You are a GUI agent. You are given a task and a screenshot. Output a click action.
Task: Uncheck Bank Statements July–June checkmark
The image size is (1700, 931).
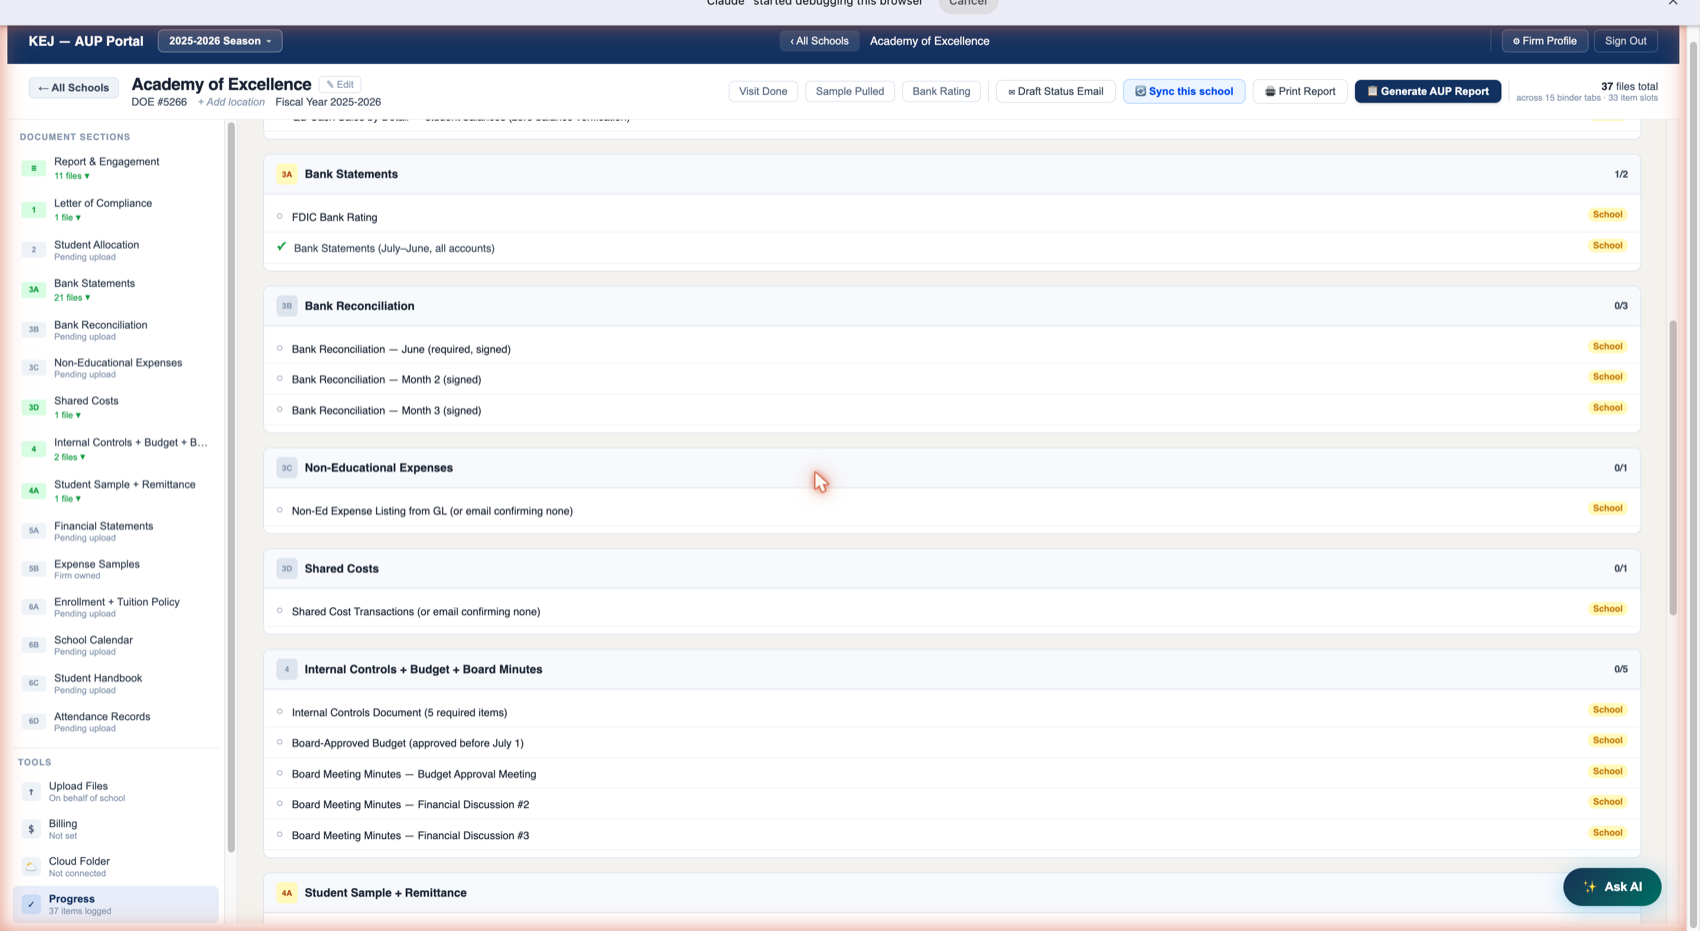281,246
